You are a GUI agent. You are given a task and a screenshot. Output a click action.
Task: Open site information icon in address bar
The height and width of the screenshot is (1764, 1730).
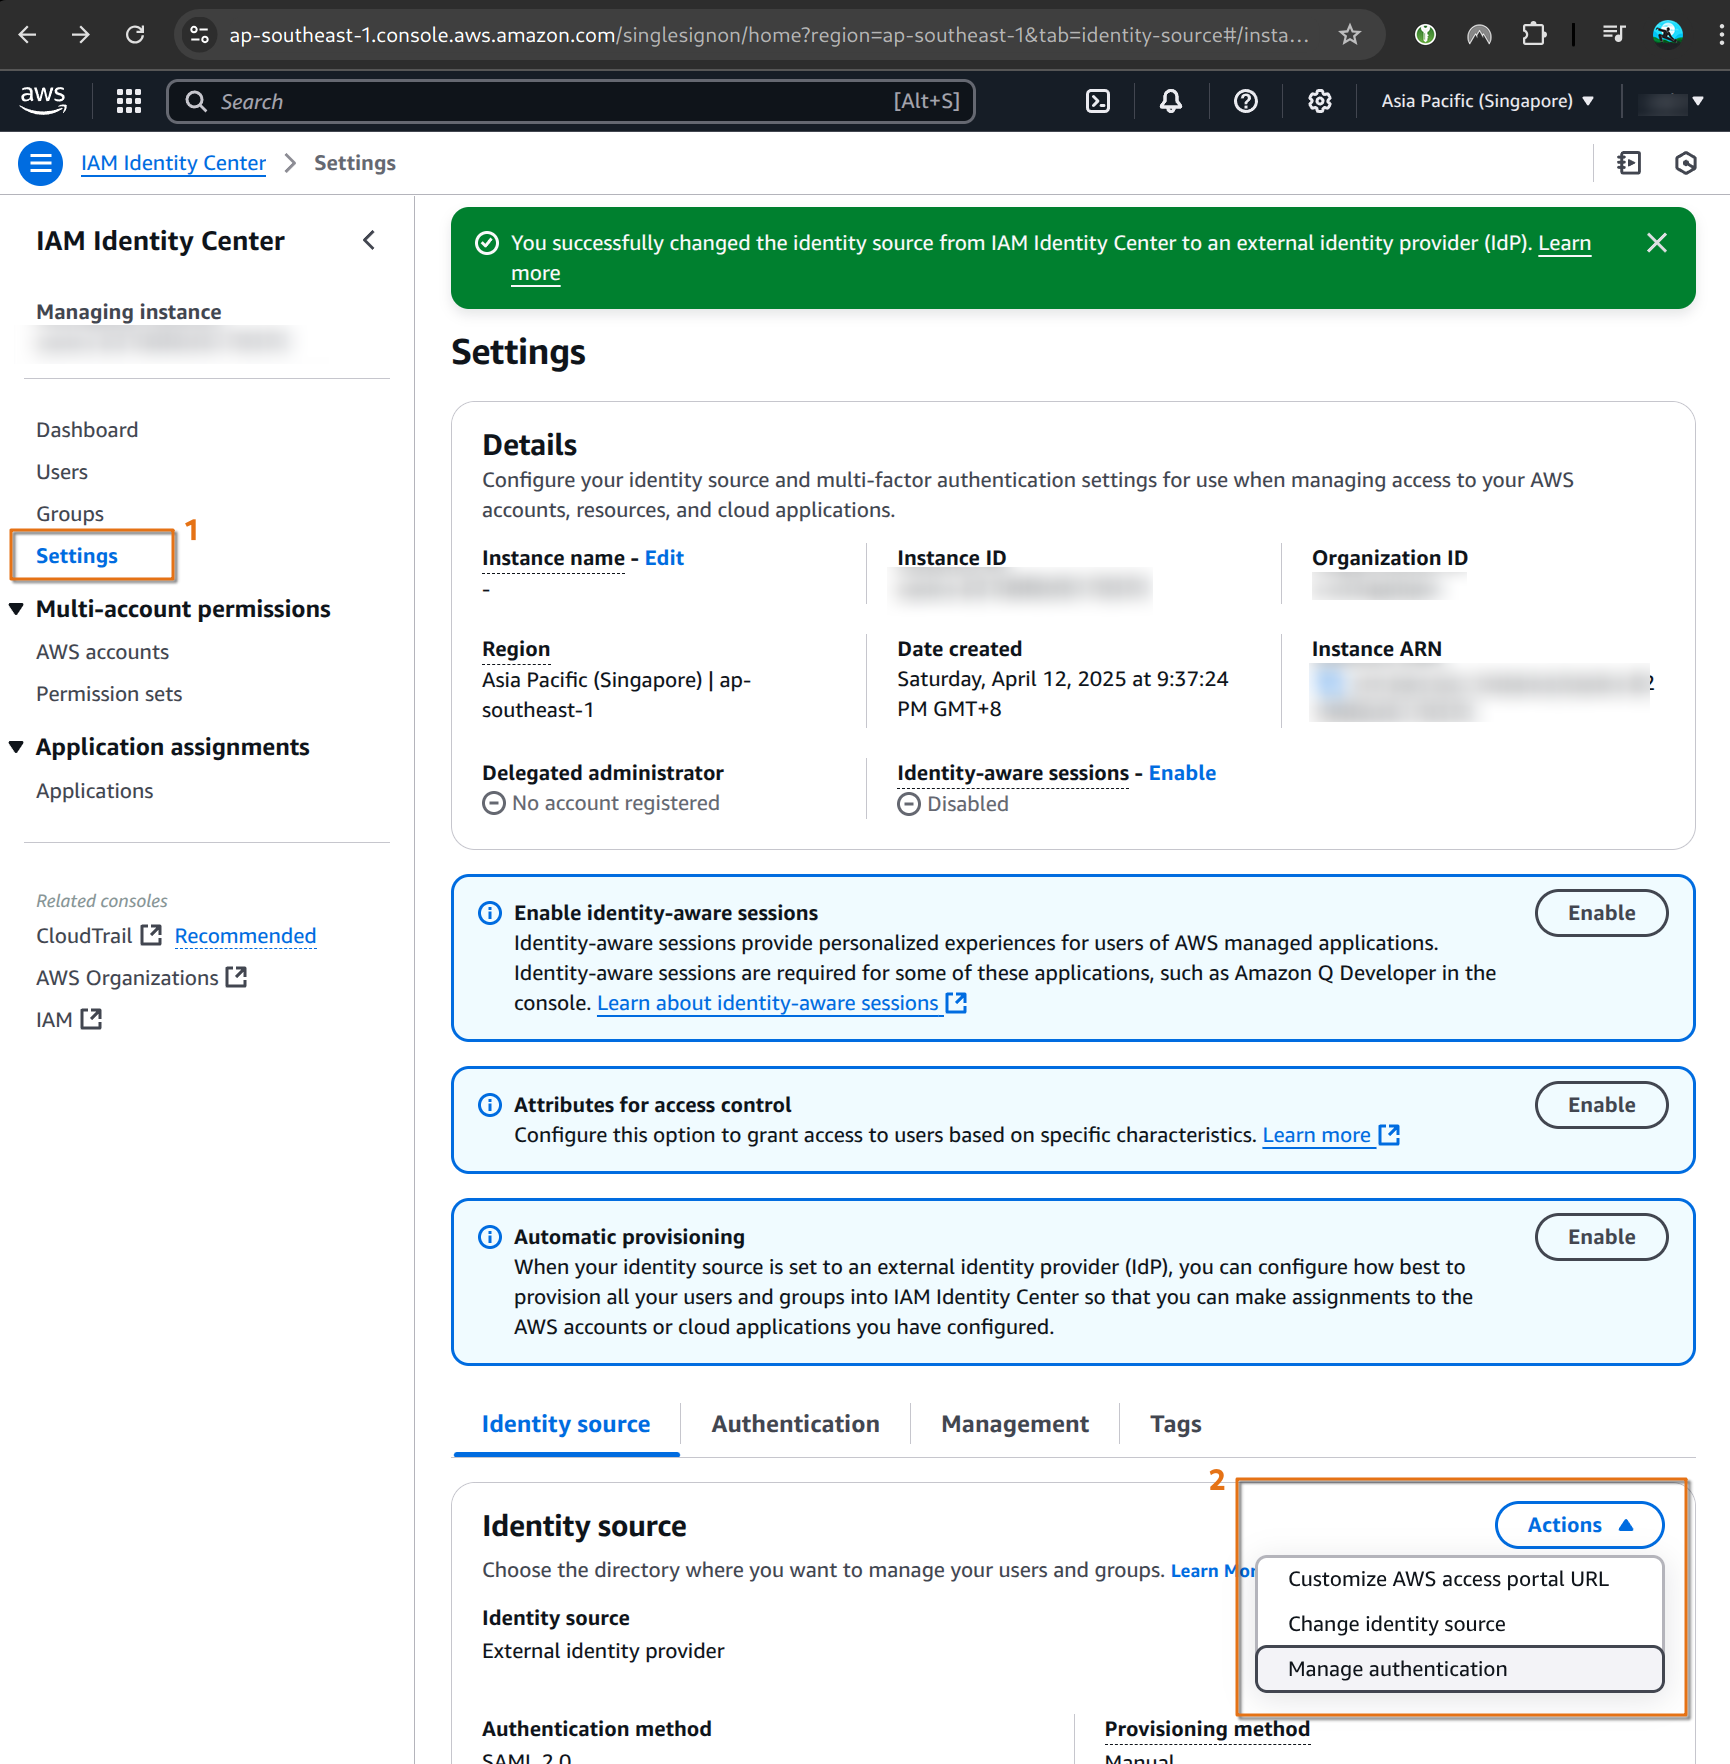click(200, 35)
